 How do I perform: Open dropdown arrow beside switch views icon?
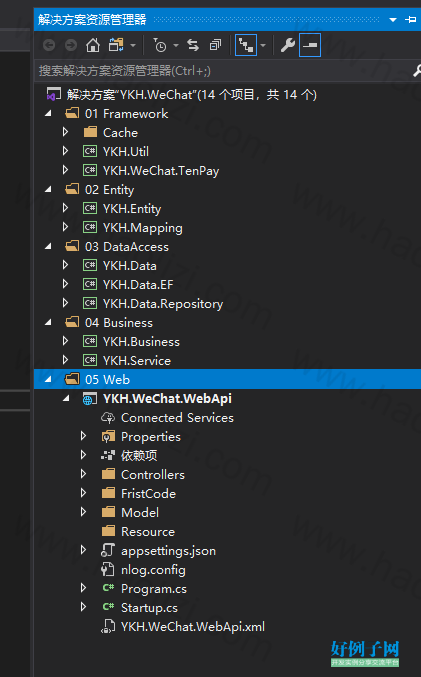(x=133, y=45)
